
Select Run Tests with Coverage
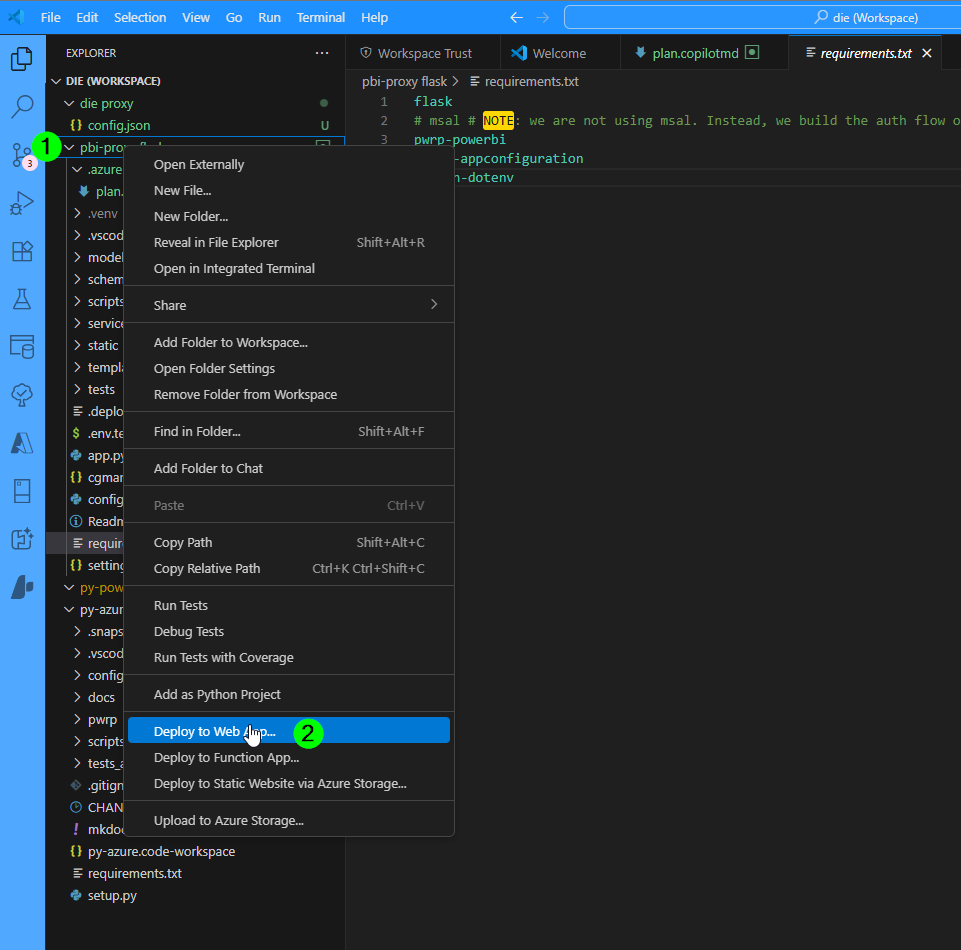point(289,657)
